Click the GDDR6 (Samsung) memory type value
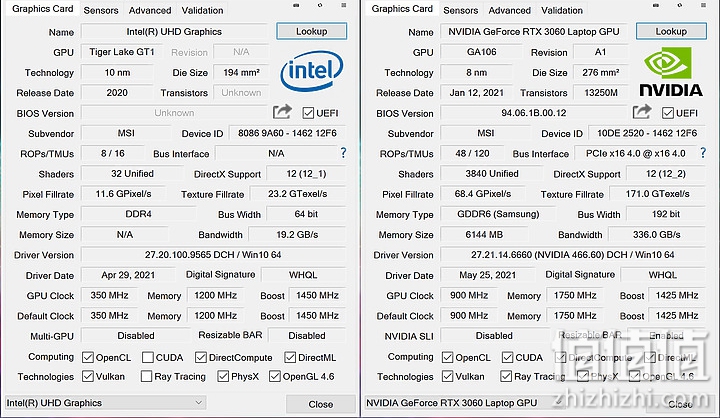 [x=498, y=214]
